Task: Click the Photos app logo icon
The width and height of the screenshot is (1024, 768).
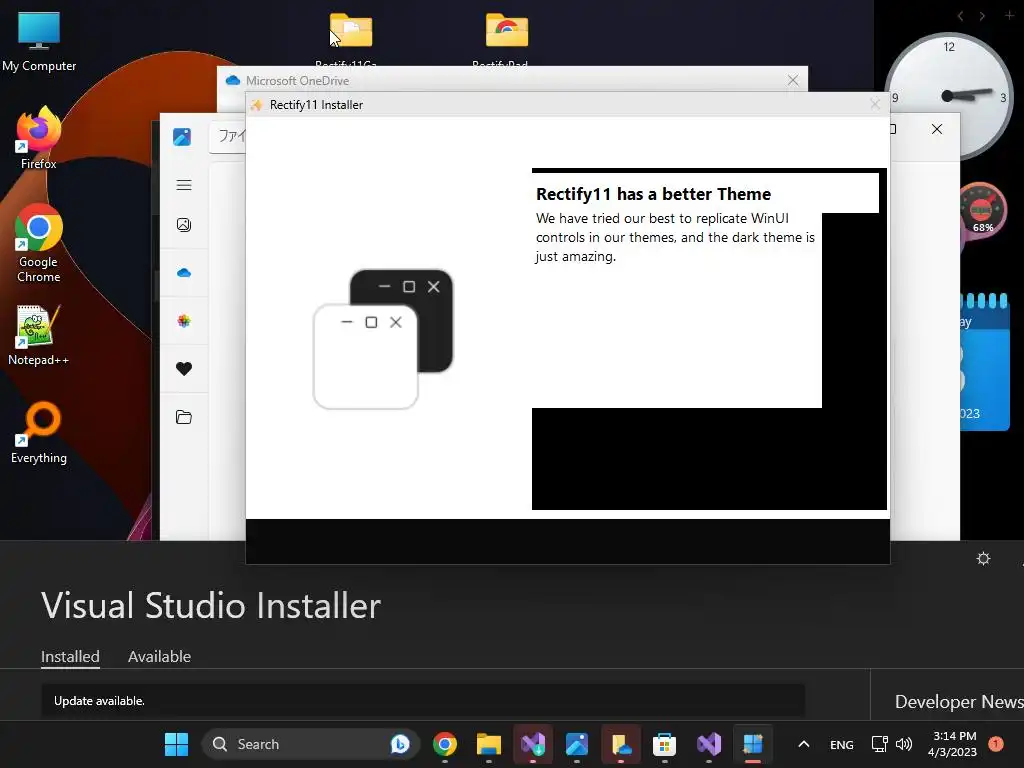Action: pyautogui.click(x=182, y=136)
